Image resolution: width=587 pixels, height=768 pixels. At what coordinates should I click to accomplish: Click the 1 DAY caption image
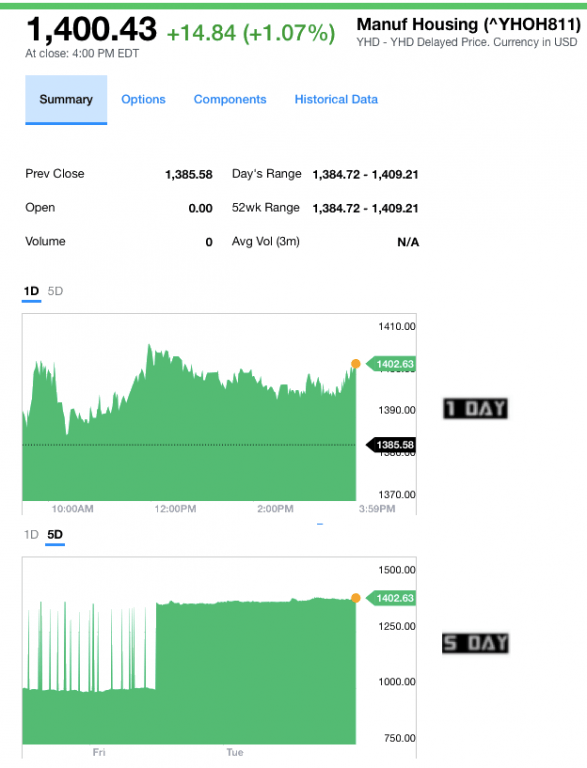475,408
